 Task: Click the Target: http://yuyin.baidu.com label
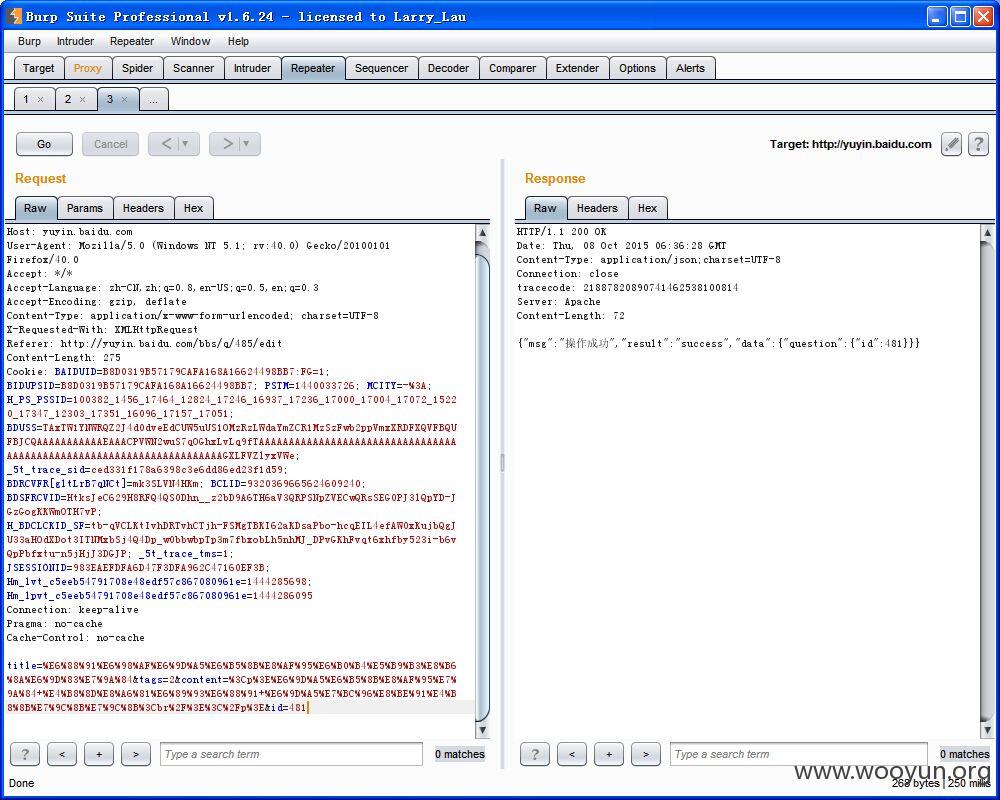[x=850, y=144]
